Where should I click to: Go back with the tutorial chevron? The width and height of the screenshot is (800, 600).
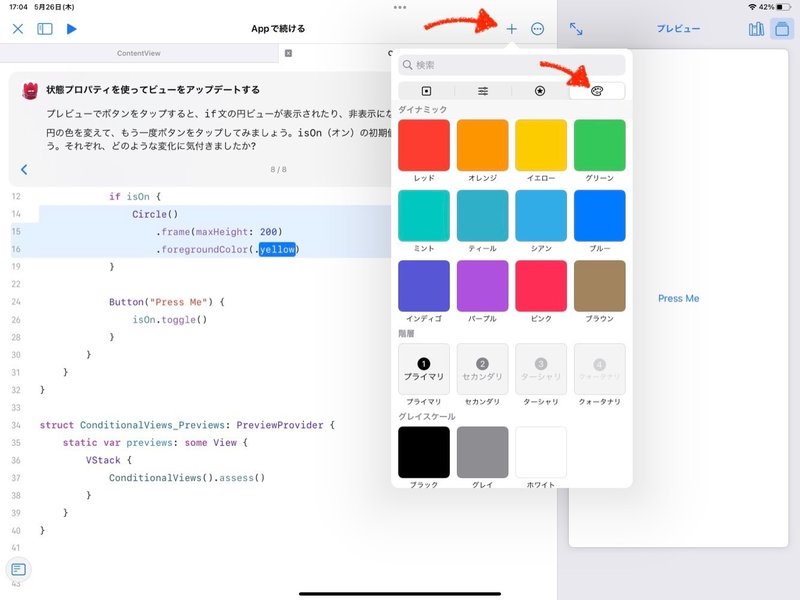pos(24,169)
